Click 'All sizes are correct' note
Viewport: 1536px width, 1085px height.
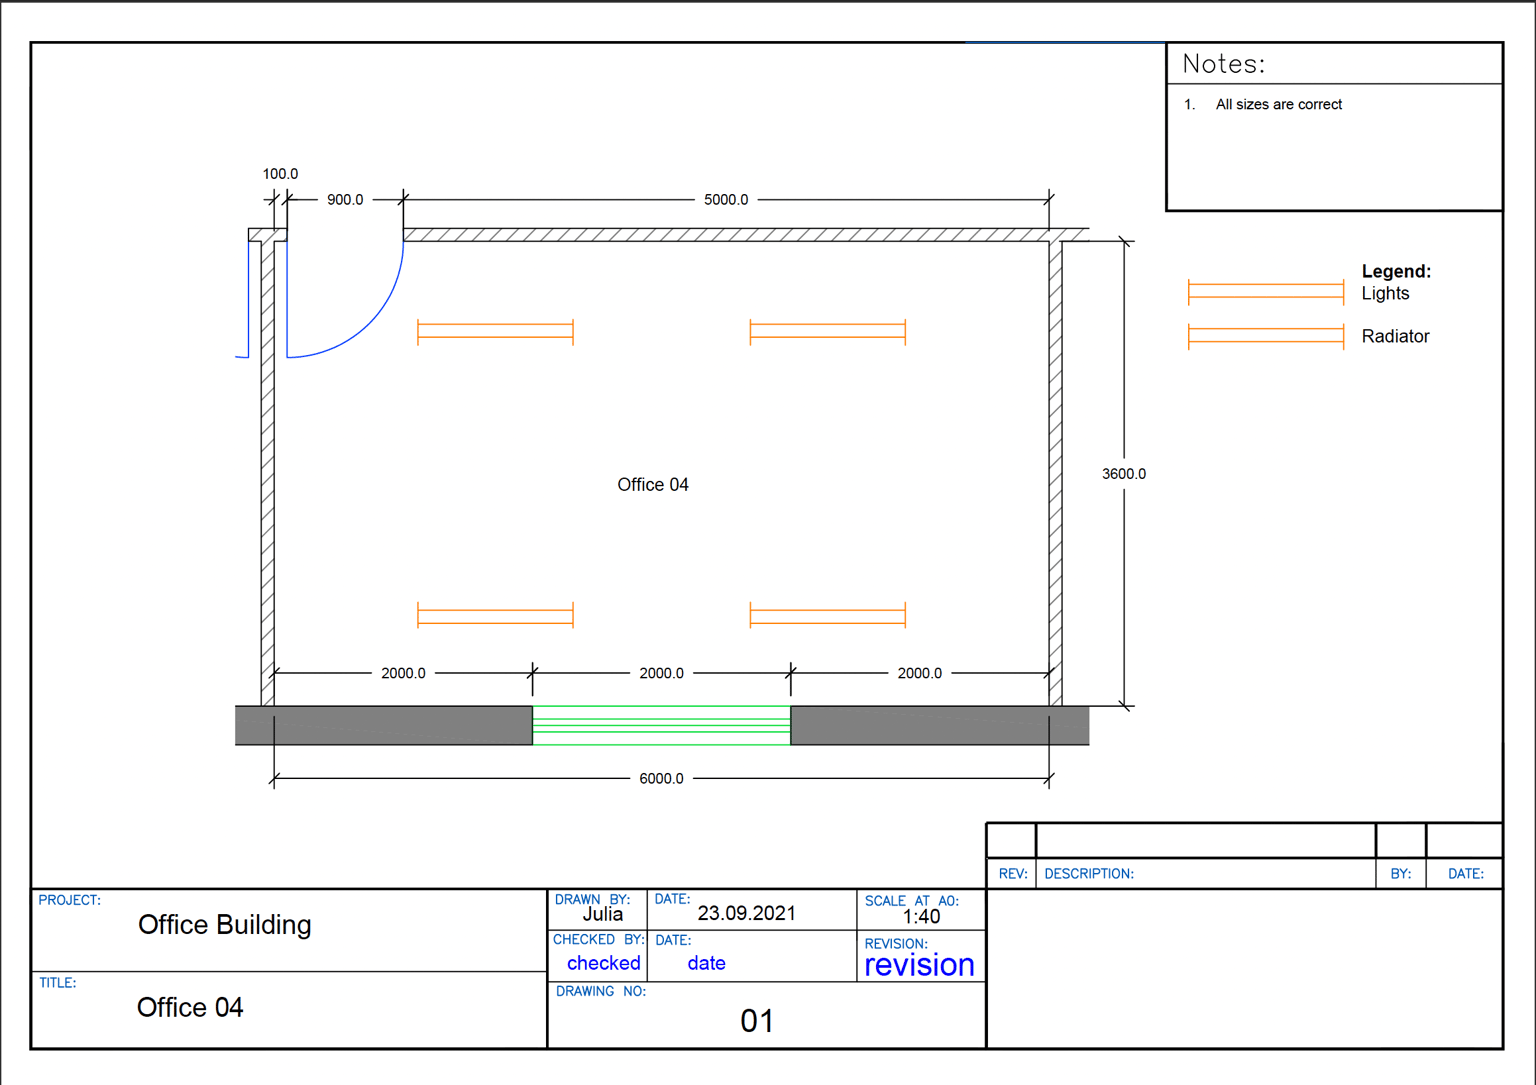1278,104
